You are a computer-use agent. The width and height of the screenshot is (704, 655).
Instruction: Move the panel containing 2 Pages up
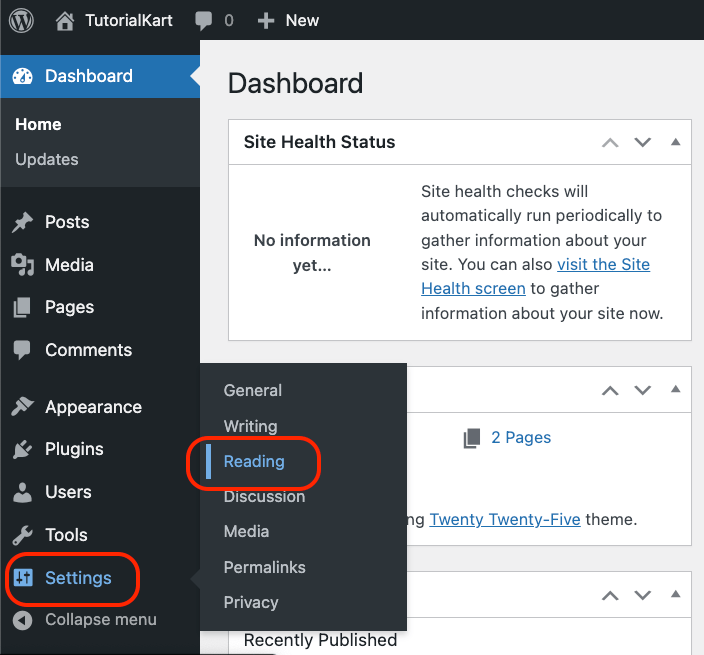610,390
